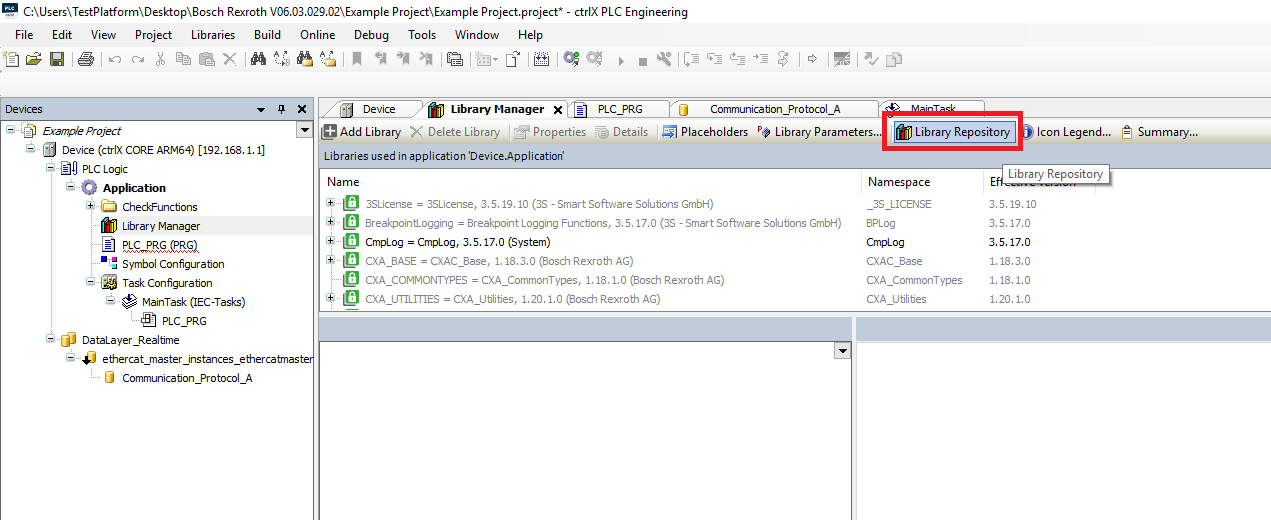Click the Placeholders toolbar button
Image resolution: width=1271 pixels, height=520 pixels.
(x=705, y=132)
